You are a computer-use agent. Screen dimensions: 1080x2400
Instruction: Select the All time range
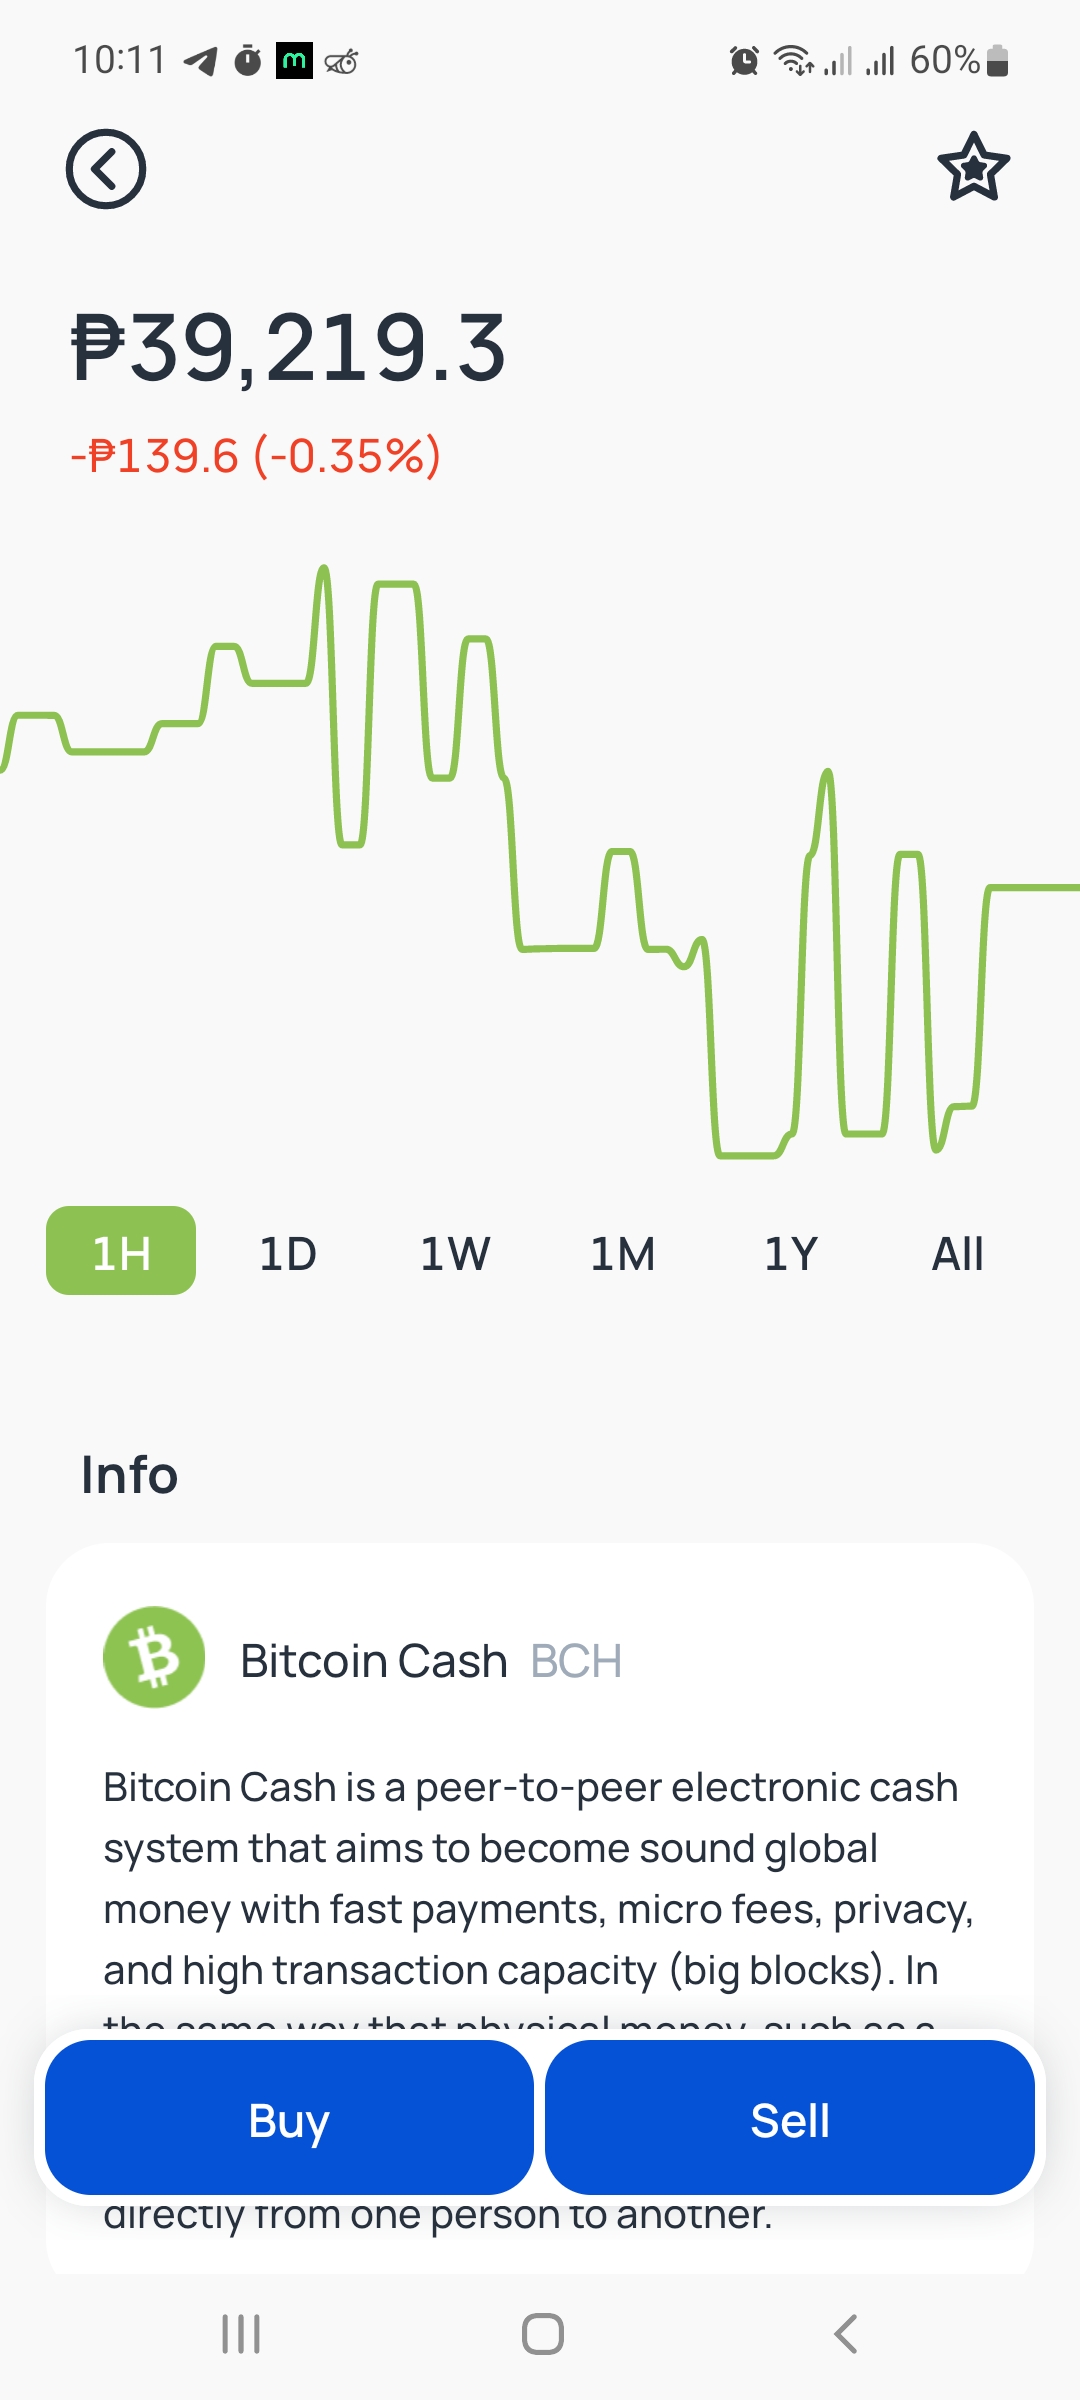click(x=958, y=1253)
